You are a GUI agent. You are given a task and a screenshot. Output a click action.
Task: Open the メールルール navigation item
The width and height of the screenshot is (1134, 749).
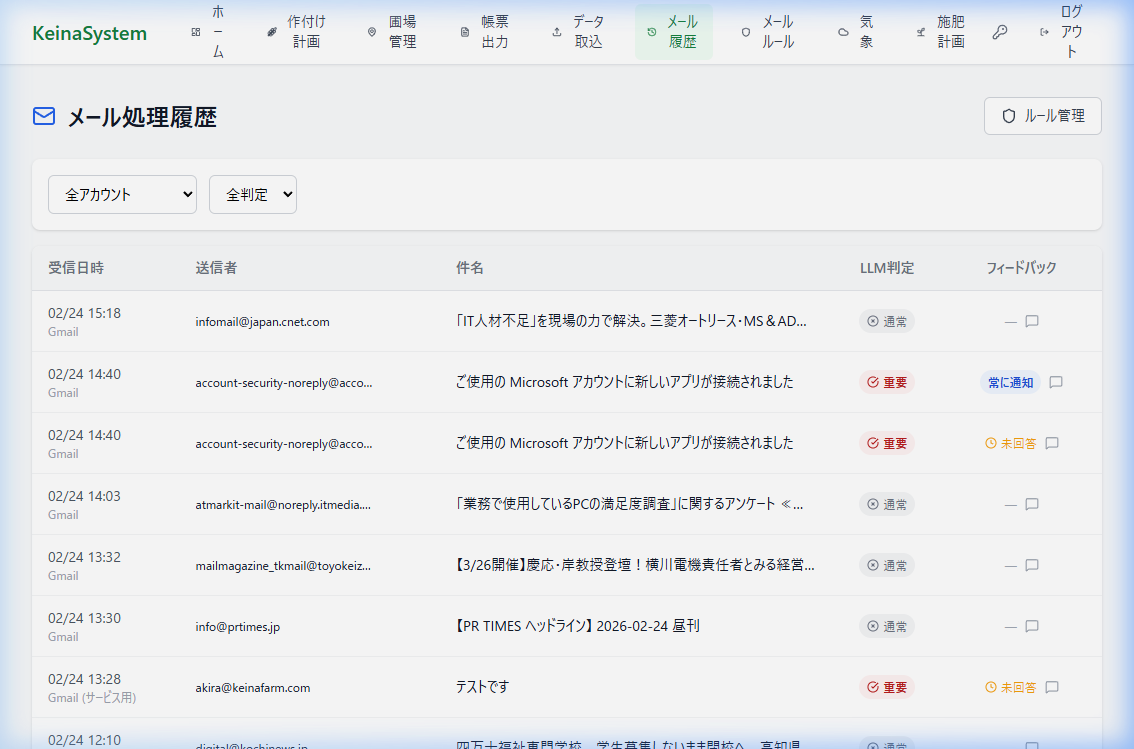click(x=767, y=32)
